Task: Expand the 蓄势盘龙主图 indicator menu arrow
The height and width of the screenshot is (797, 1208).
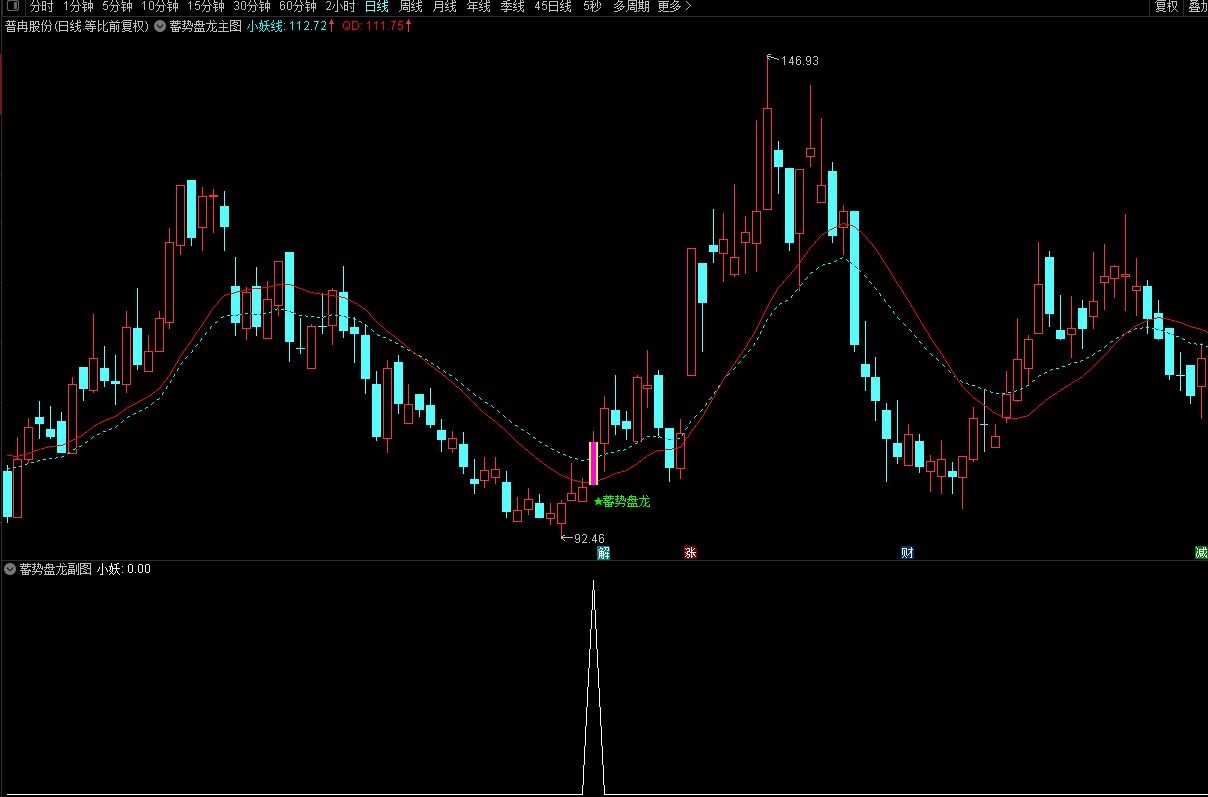Action: [159, 26]
